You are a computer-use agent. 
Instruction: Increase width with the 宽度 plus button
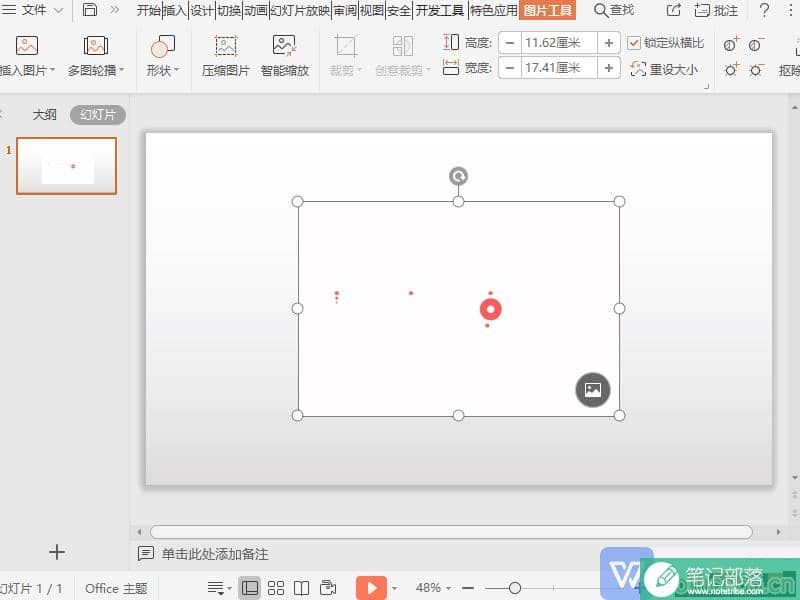(x=609, y=67)
